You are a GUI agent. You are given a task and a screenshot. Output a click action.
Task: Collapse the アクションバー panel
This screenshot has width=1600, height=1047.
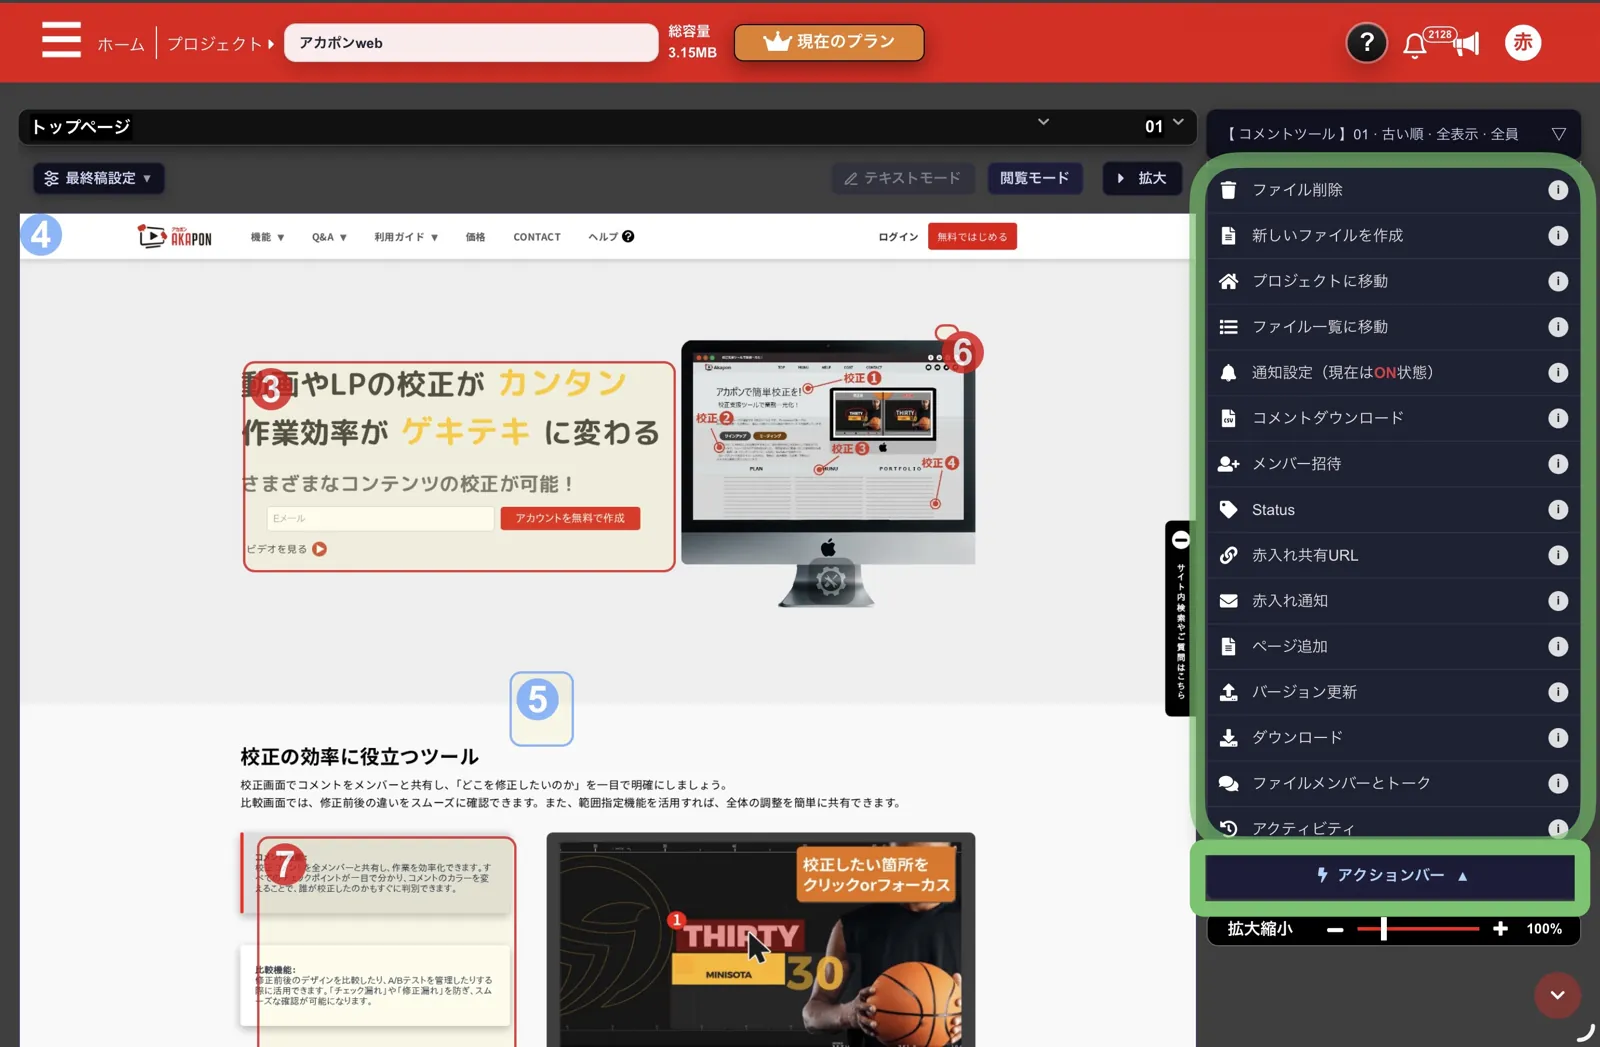tap(1391, 876)
